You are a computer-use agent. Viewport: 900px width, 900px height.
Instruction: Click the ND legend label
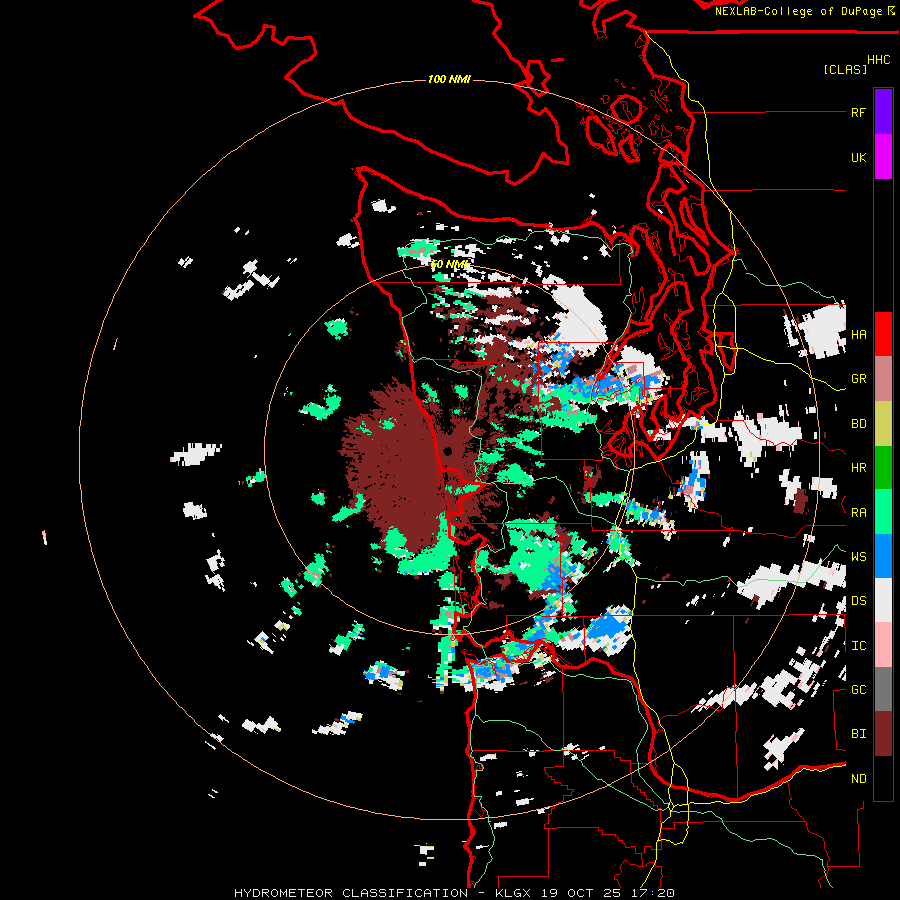[858, 779]
